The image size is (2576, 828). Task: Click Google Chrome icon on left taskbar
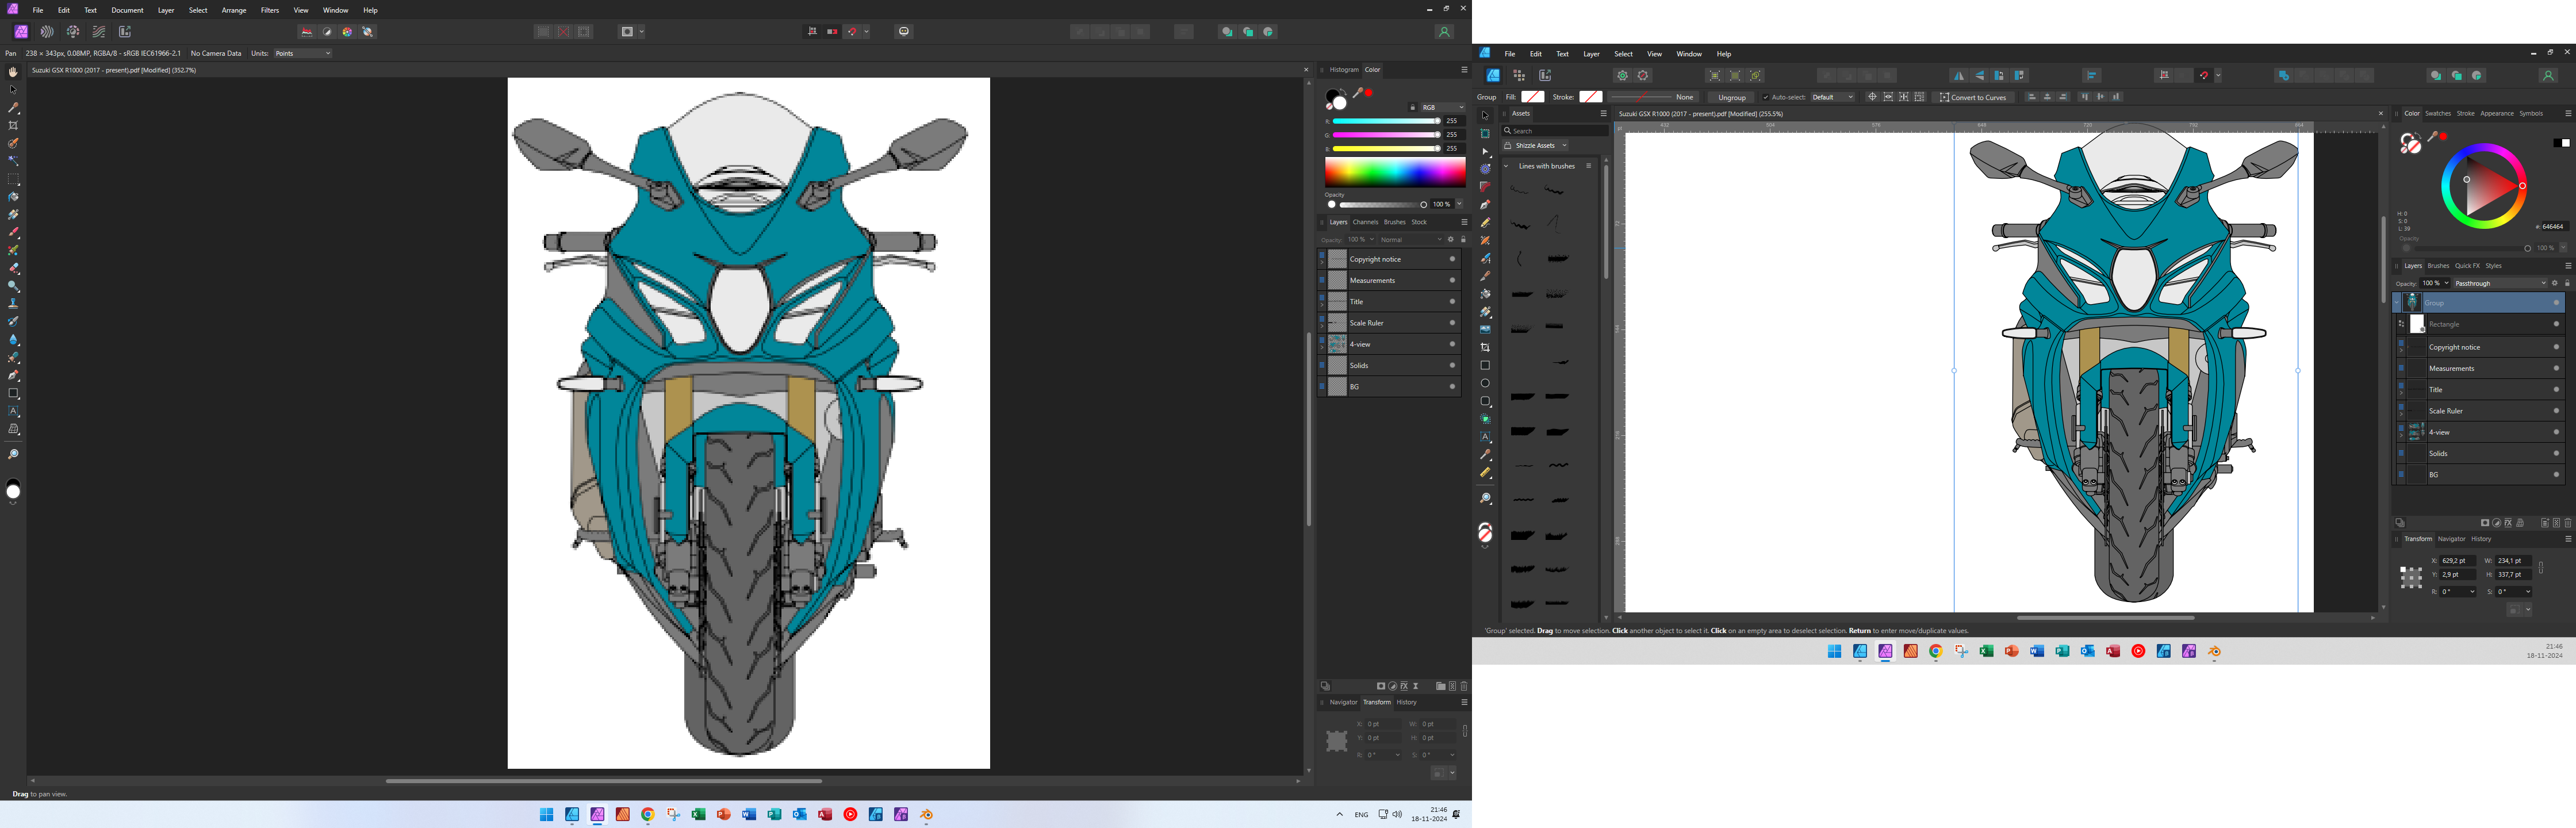tap(648, 815)
